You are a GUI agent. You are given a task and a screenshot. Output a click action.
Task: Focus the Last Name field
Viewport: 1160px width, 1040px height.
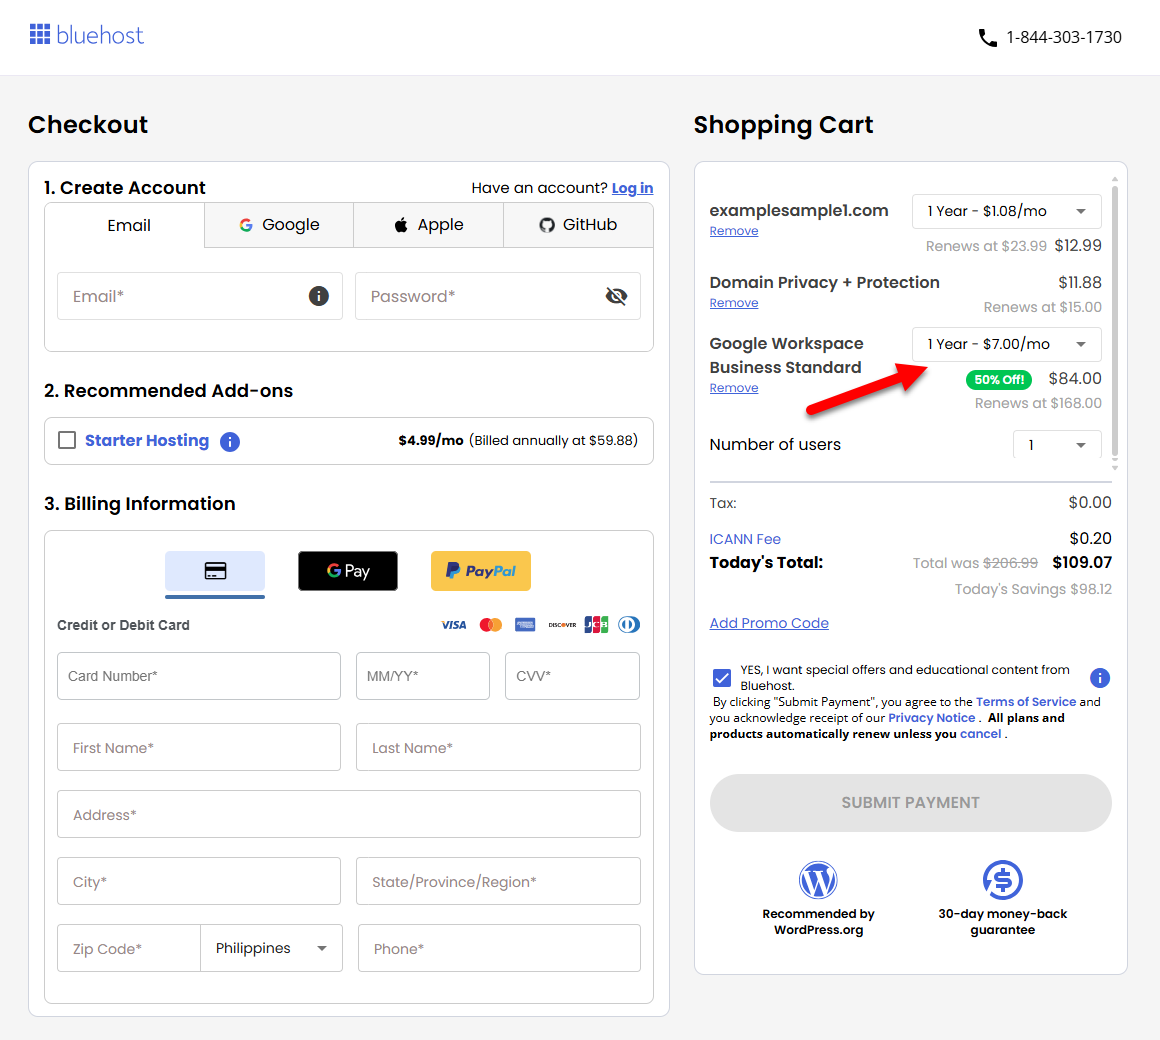(499, 747)
